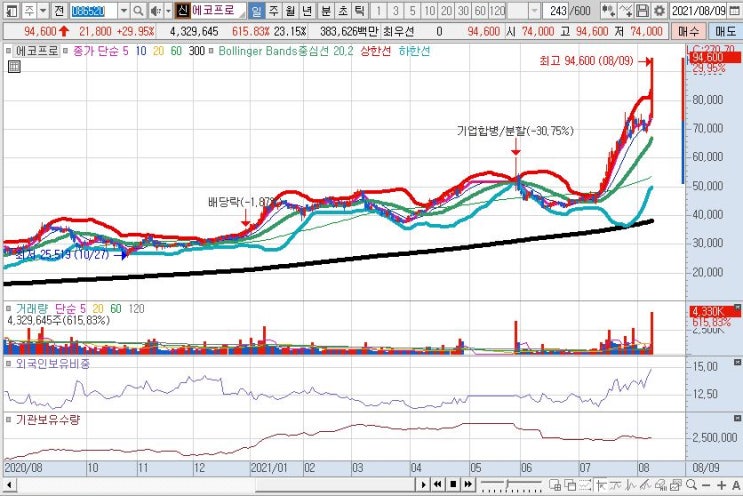
Task: Click the add-indicator dots icon
Action: click(x=608, y=10)
